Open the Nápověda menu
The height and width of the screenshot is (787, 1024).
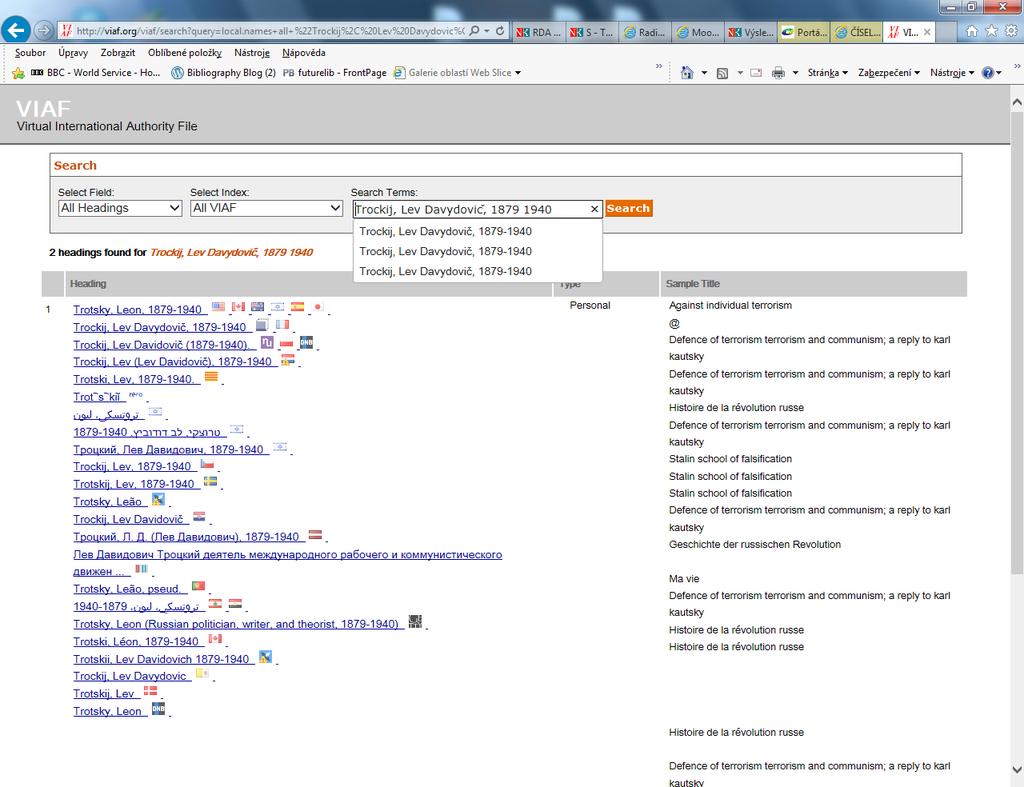tap(304, 53)
